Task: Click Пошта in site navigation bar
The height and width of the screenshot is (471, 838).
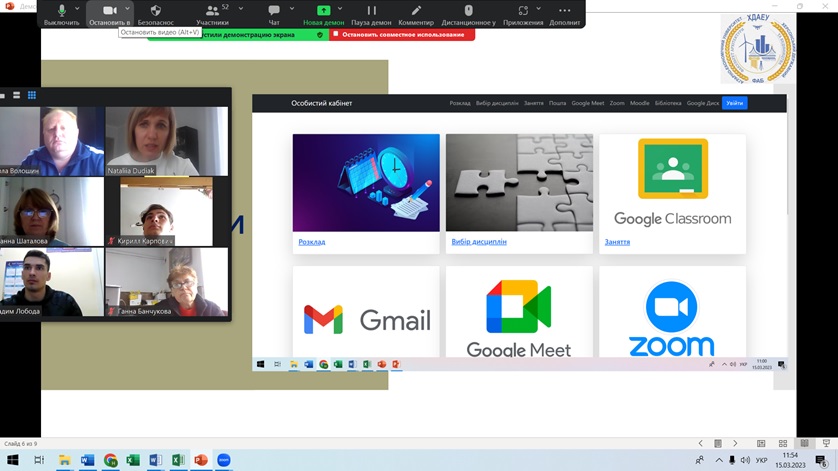Action: point(557,103)
